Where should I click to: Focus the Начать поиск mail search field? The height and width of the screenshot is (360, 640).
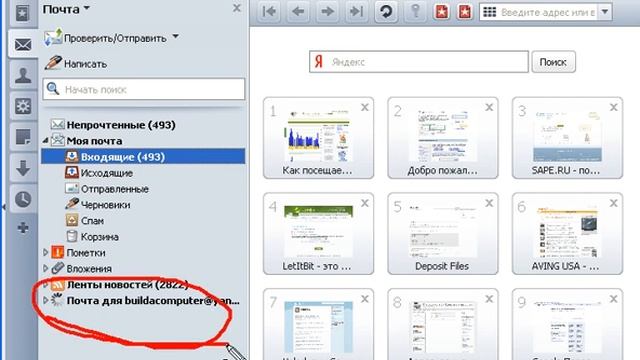tap(144, 89)
